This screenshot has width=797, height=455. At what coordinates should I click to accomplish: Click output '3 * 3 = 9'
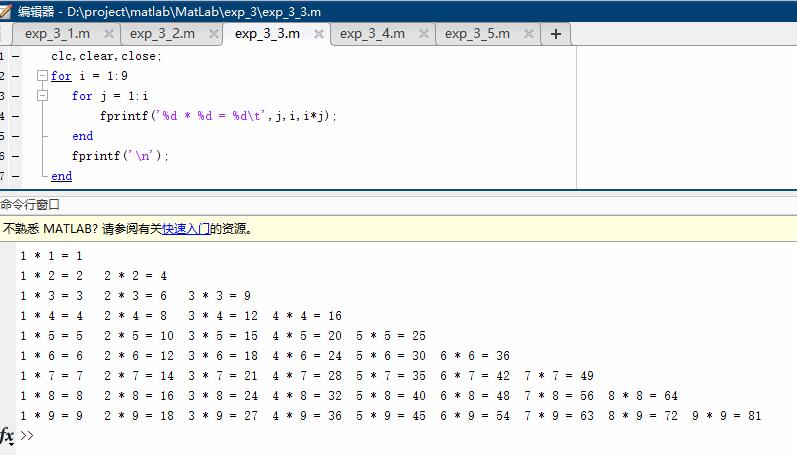220,296
